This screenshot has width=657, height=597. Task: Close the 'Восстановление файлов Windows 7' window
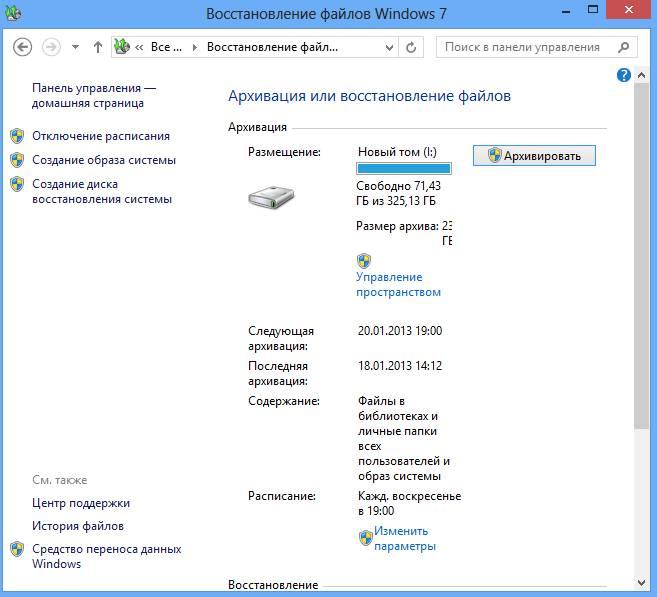629,10
